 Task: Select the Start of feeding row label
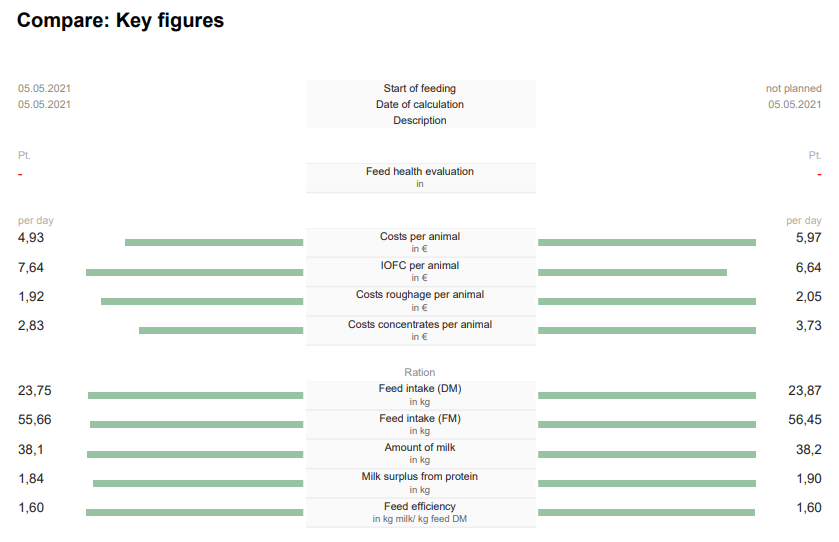(x=420, y=88)
